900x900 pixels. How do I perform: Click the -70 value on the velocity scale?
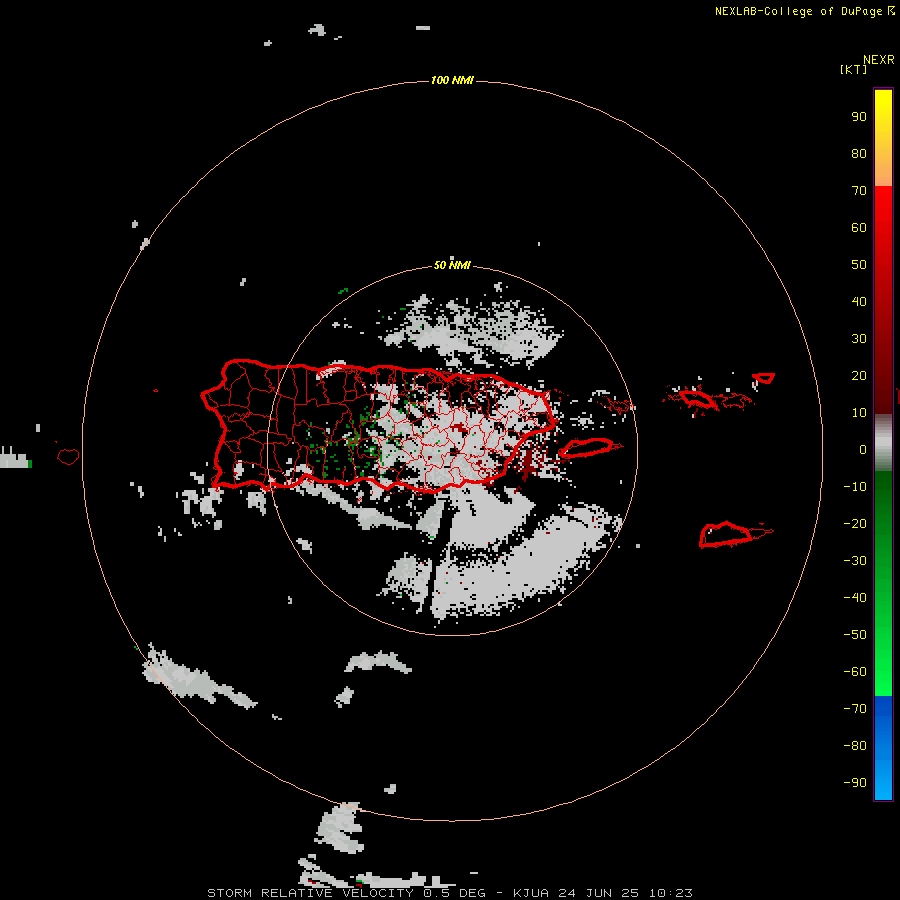point(855,709)
